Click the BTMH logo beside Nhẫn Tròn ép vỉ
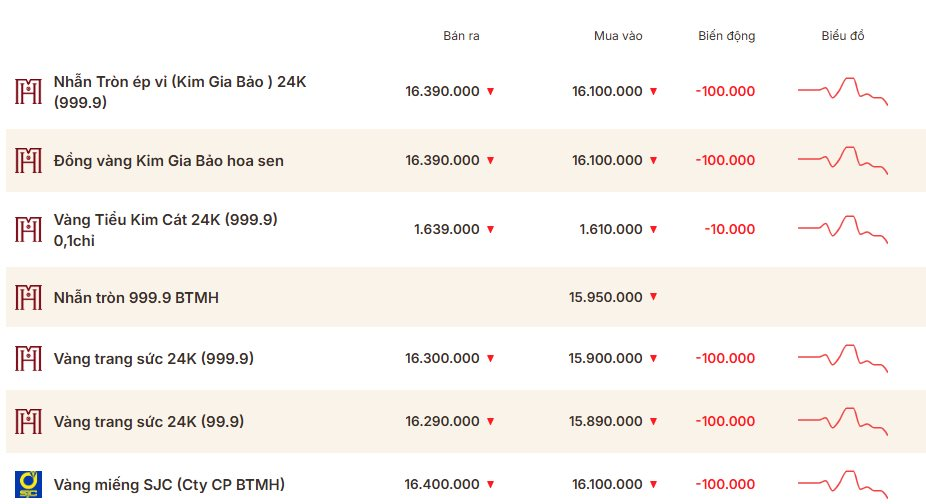The height and width of the screenshot is (504, 926). pos(28,92)
